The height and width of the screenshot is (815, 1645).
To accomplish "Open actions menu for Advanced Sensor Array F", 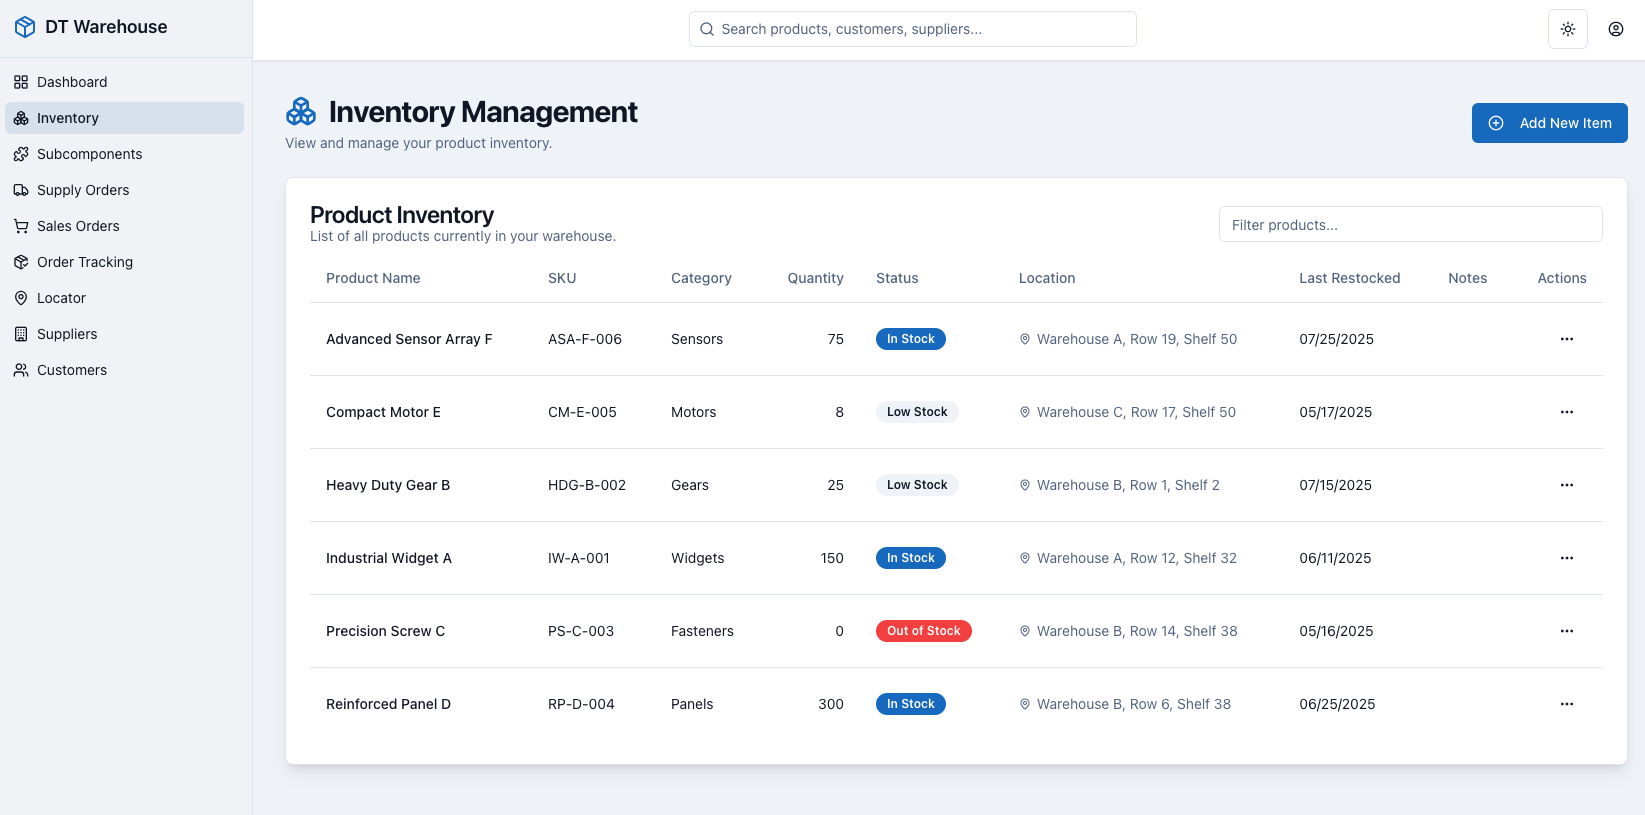I will tap(1567, 339).
